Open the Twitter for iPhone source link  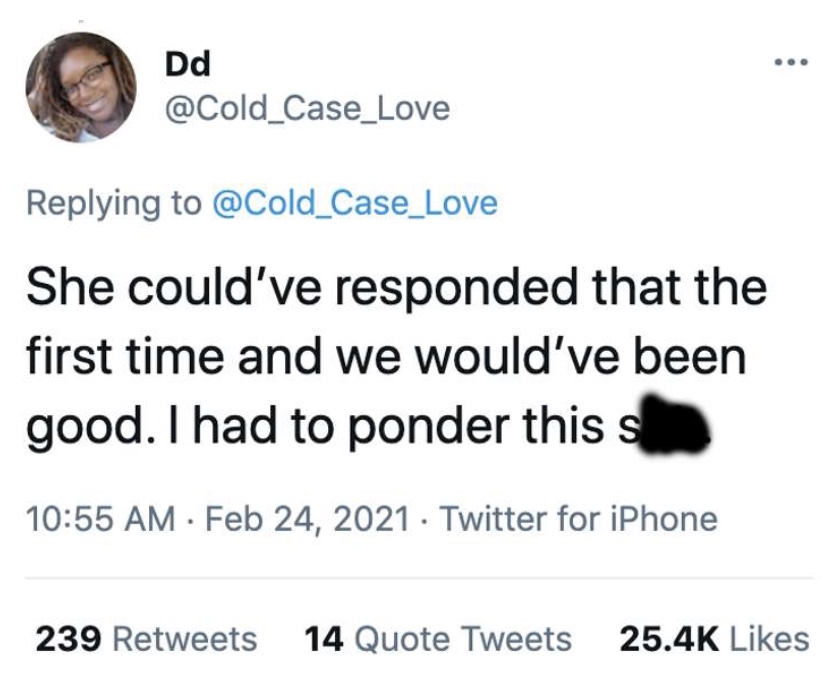tap(579, 519)
